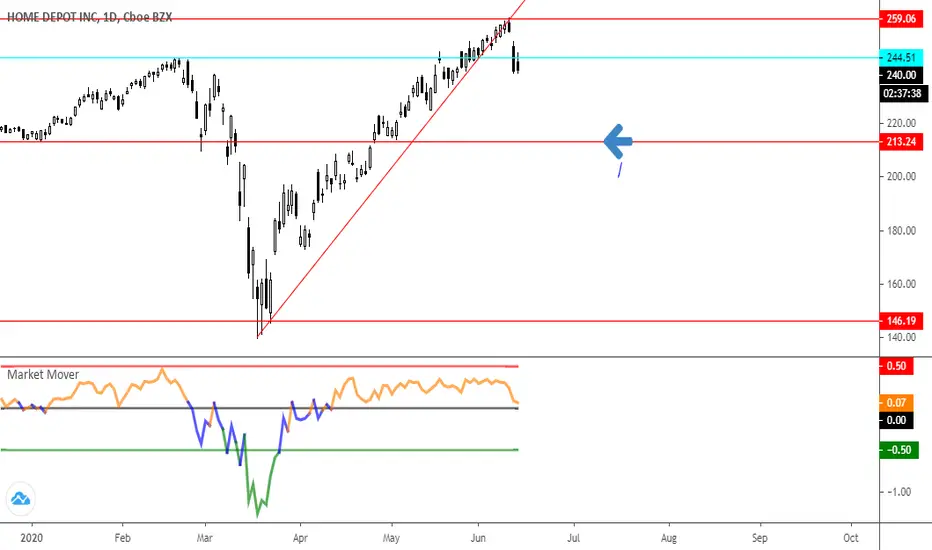Click the 2020 label on time axis
Image resolution: width=932 pixels, height=550 pixels.
[x=32, y=538]
